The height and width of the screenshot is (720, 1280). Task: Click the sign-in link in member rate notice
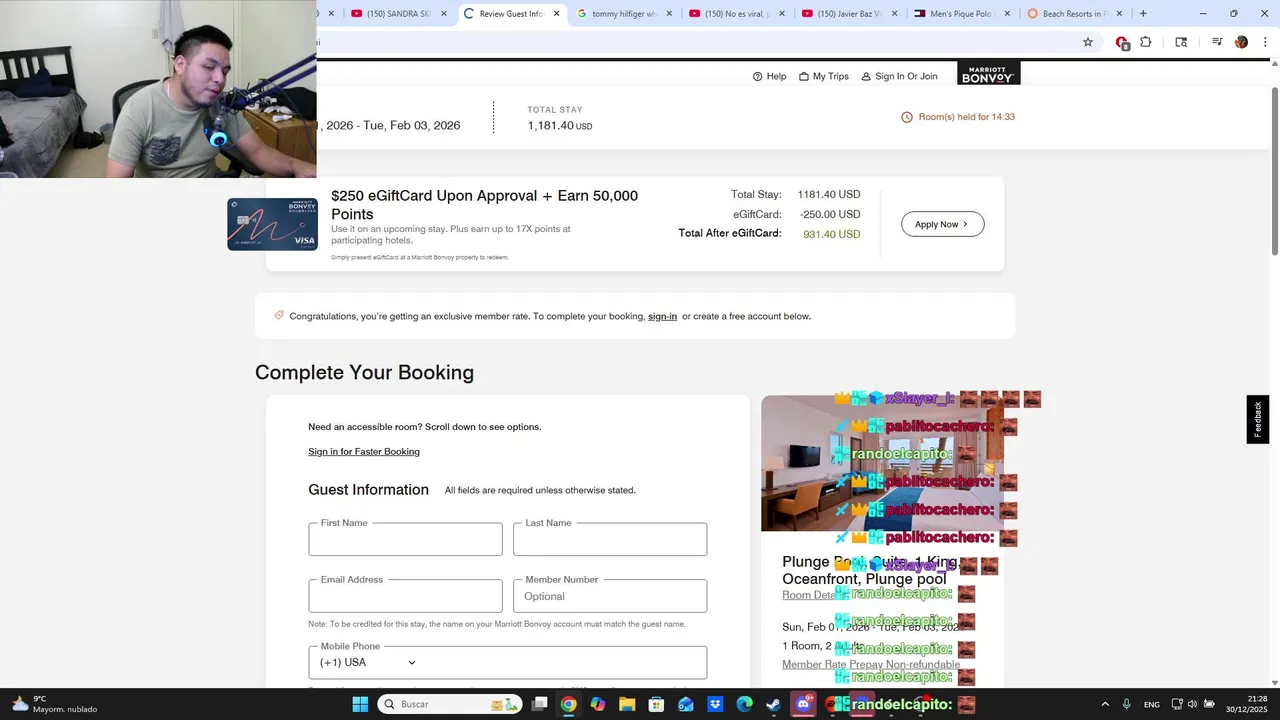click(x=662, y=316)
